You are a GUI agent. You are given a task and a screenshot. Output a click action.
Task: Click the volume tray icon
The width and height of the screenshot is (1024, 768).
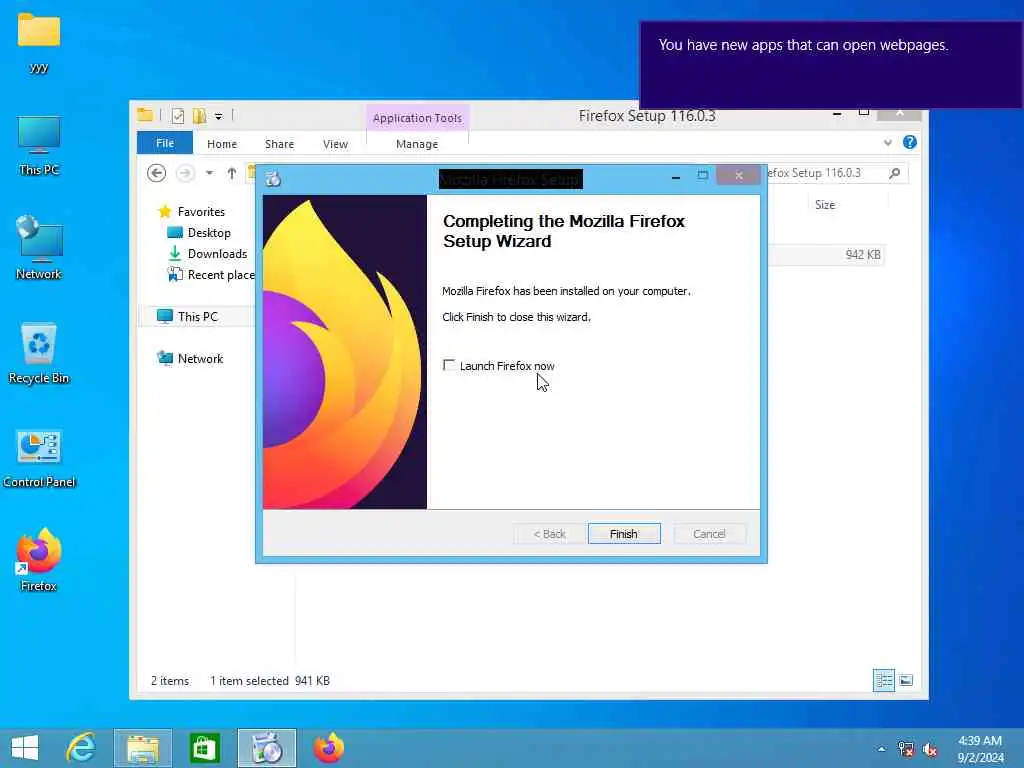(930, 749)
